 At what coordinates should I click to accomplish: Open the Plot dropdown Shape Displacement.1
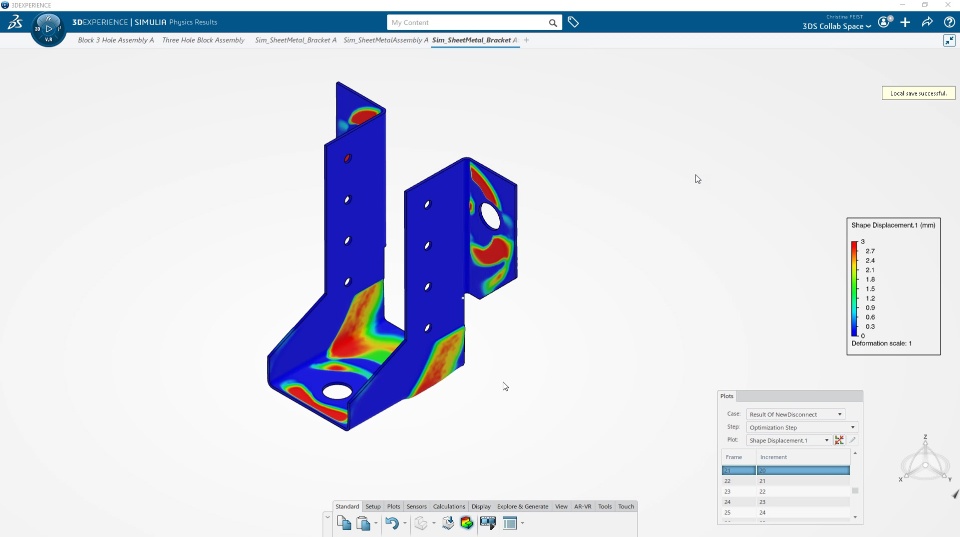pos(789,440)
